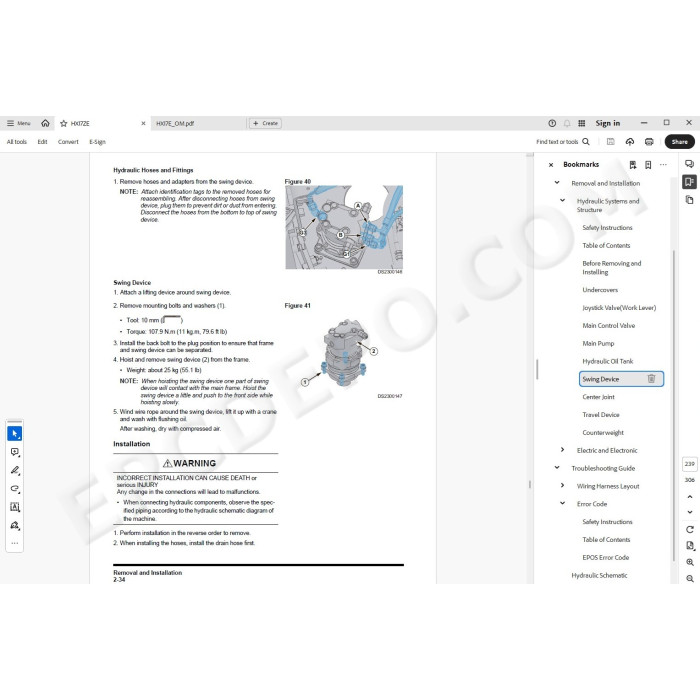Open the All tools menu

tap(17, 142)
